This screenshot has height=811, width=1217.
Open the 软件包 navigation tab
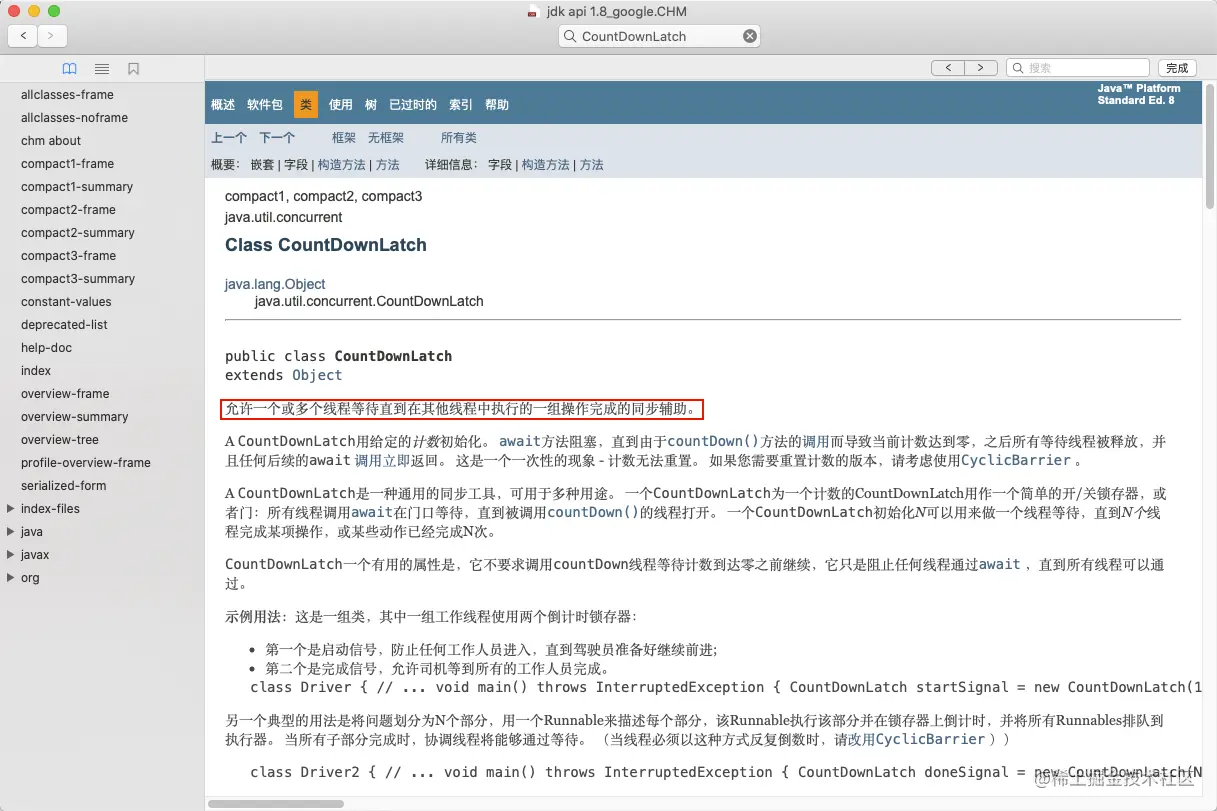(x=265, y=105)
